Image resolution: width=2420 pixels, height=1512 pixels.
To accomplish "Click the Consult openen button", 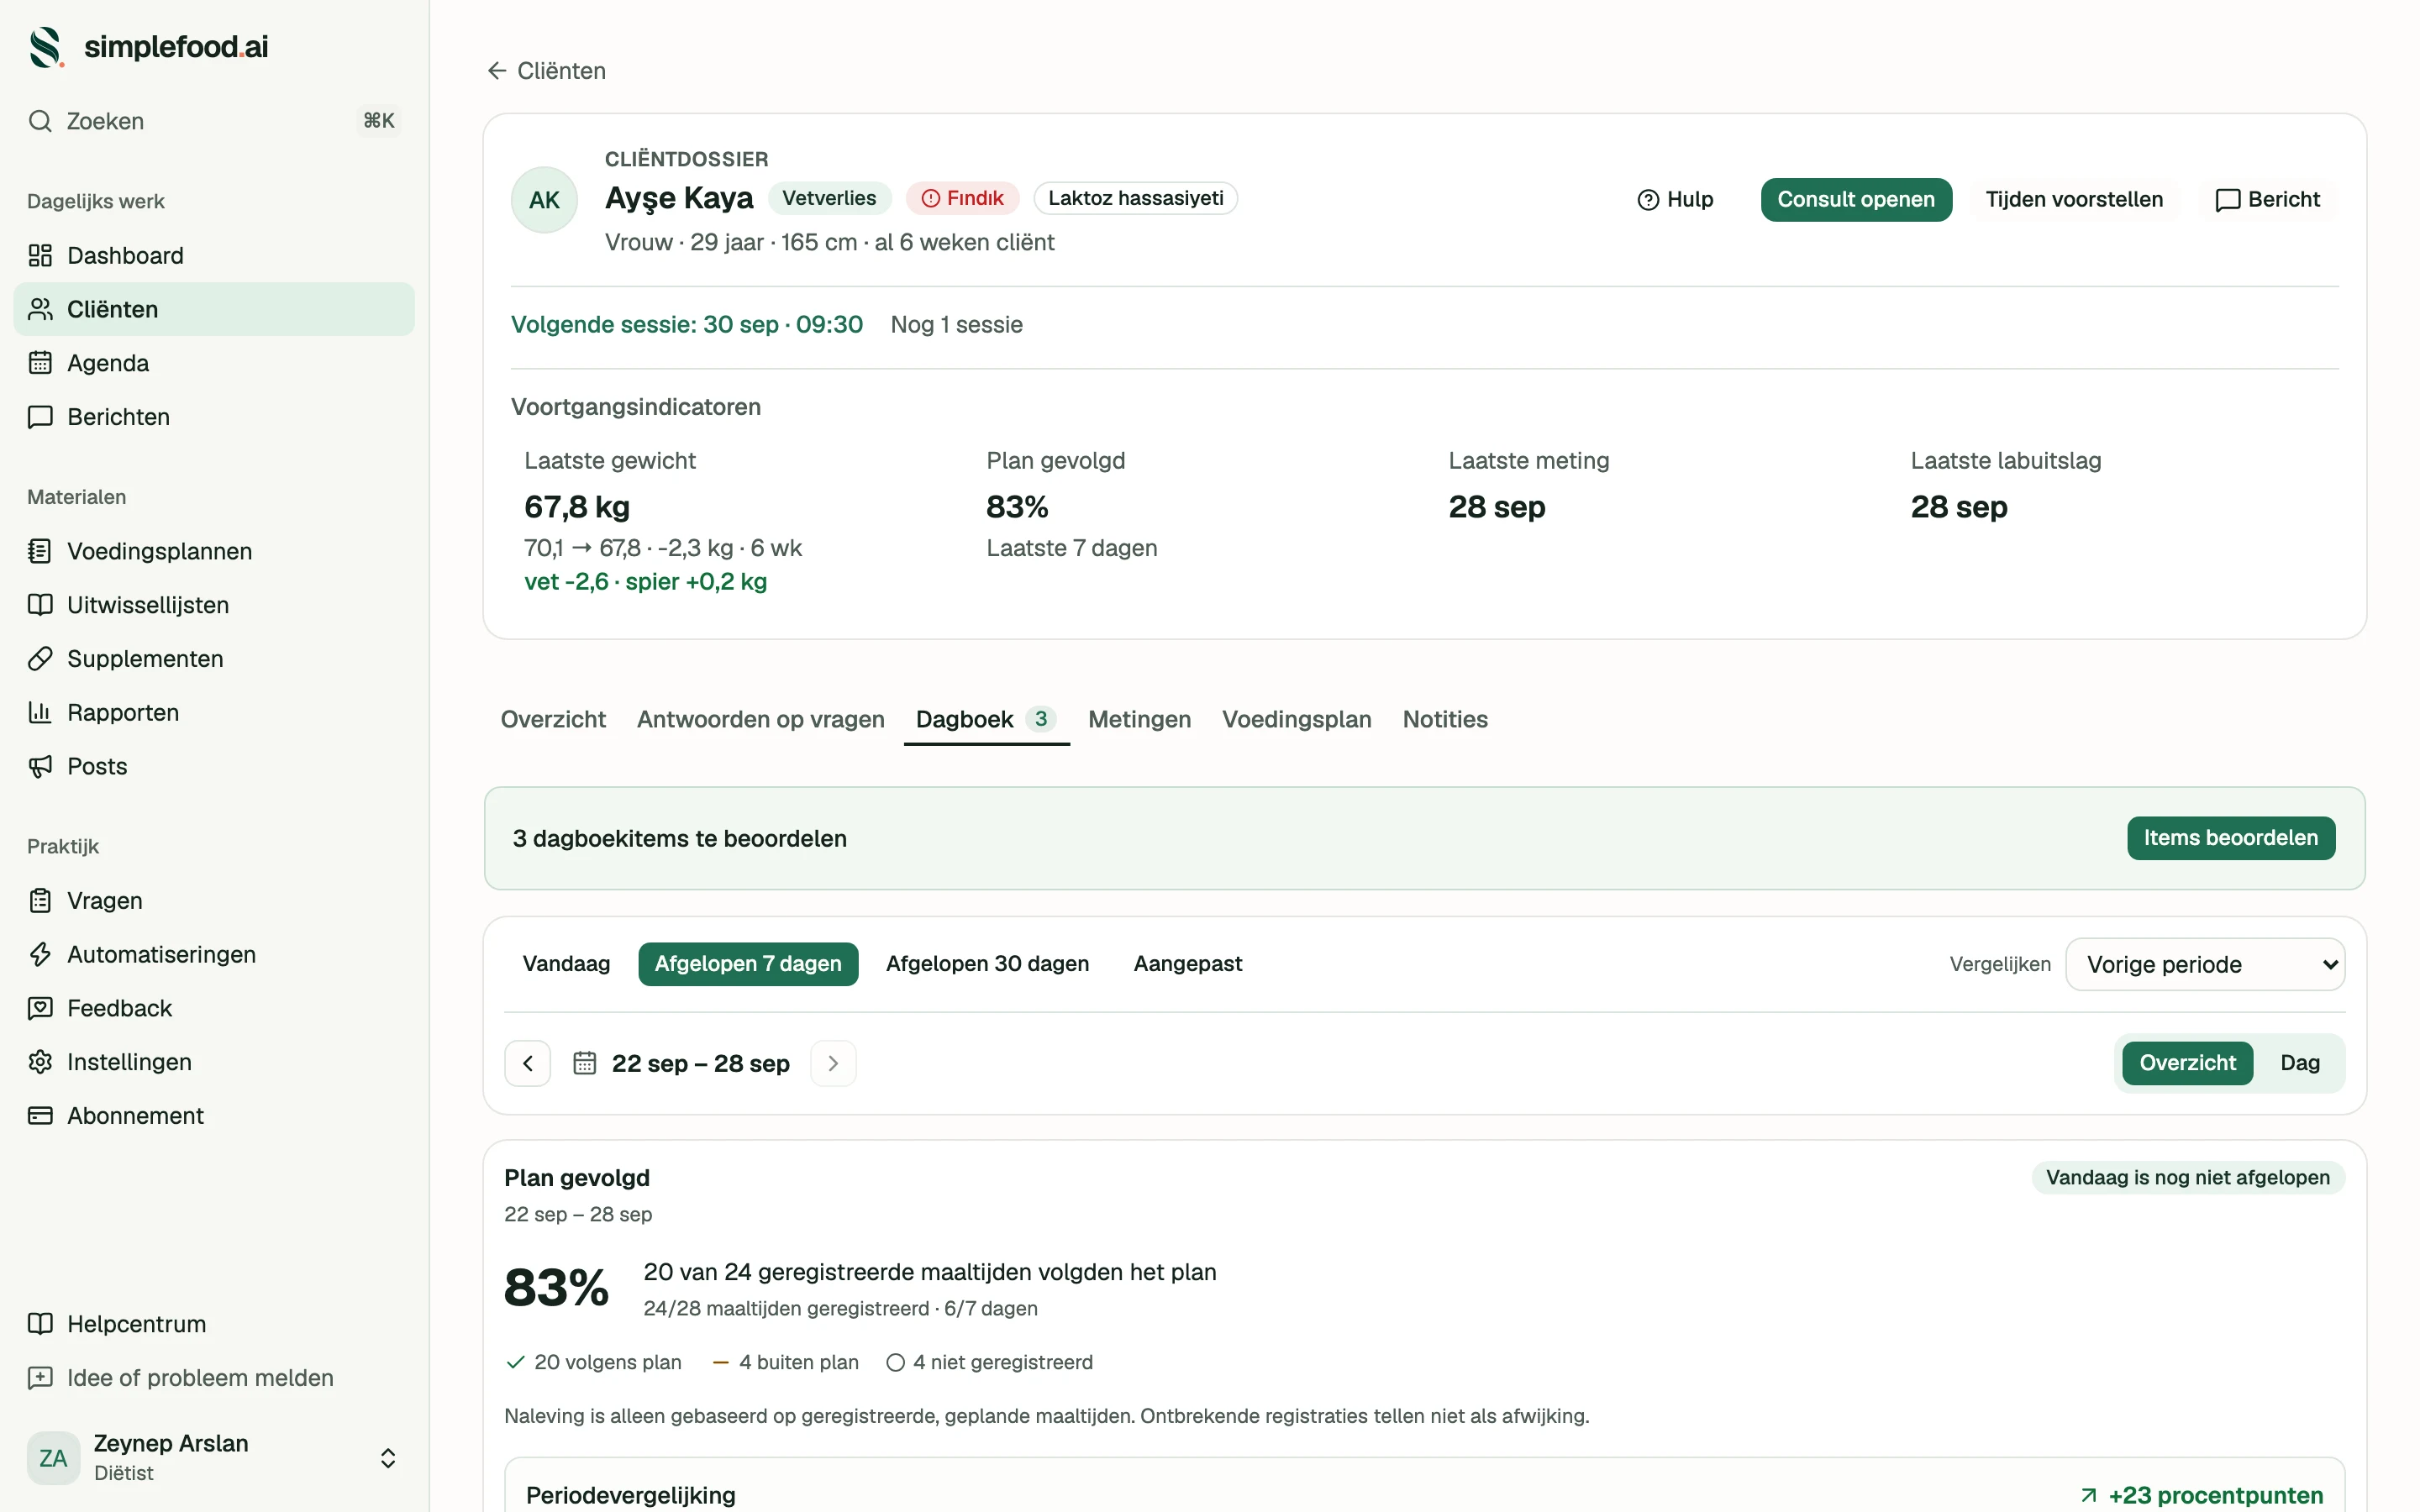I will 1856,200.
